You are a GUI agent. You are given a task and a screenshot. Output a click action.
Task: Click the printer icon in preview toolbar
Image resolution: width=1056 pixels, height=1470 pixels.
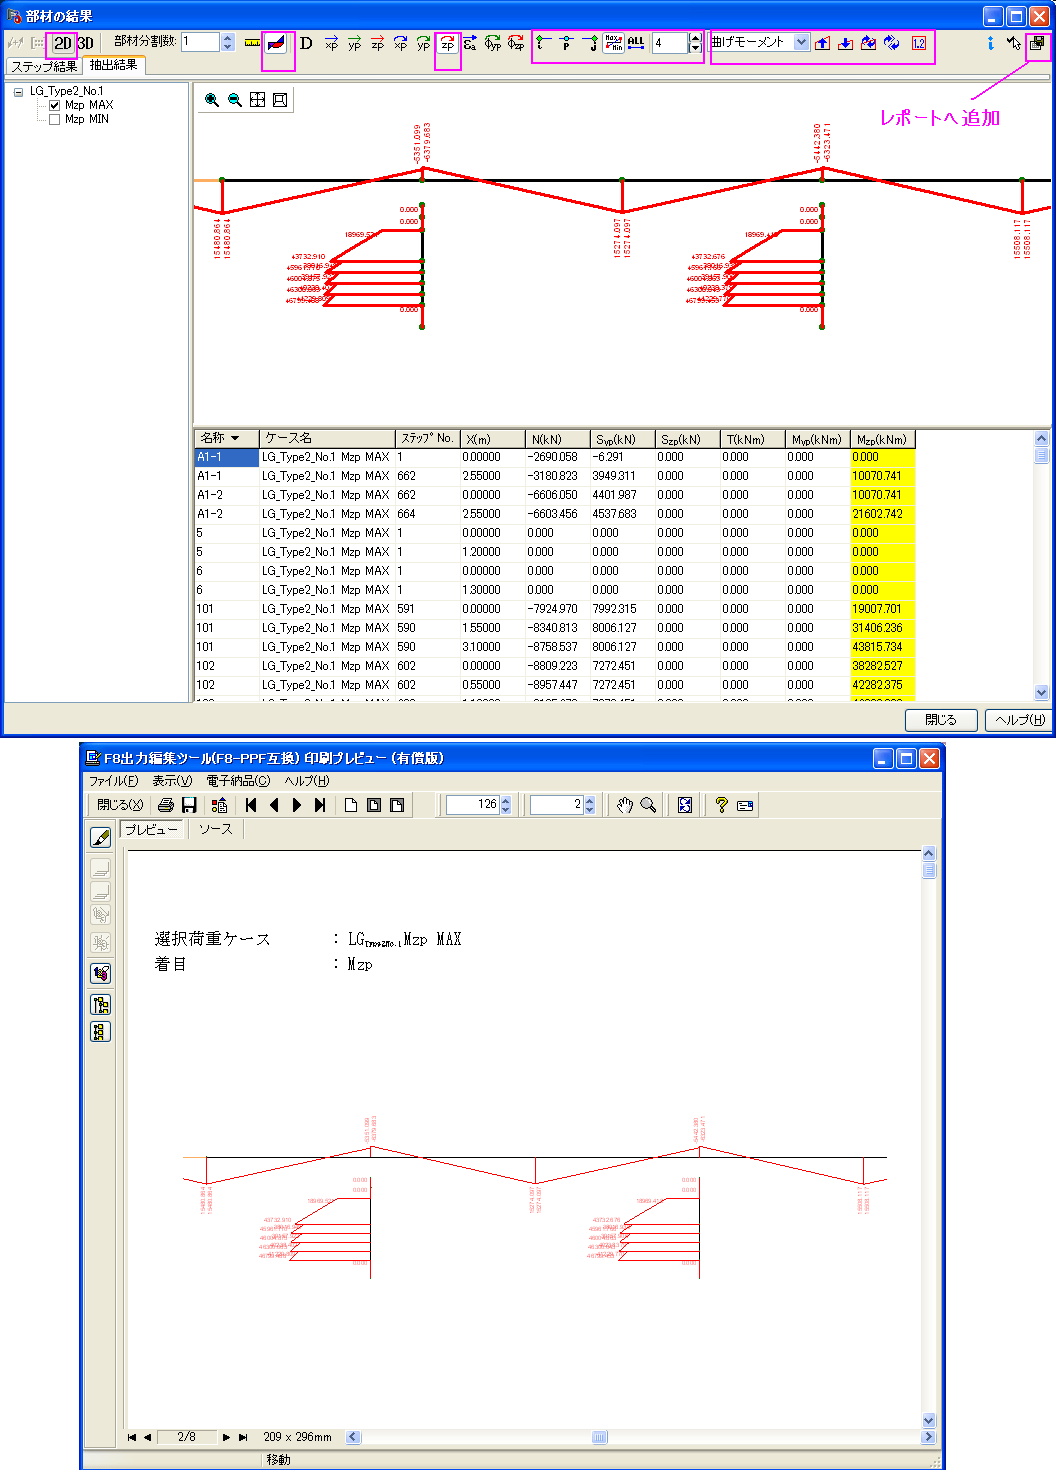coord(166,805)
